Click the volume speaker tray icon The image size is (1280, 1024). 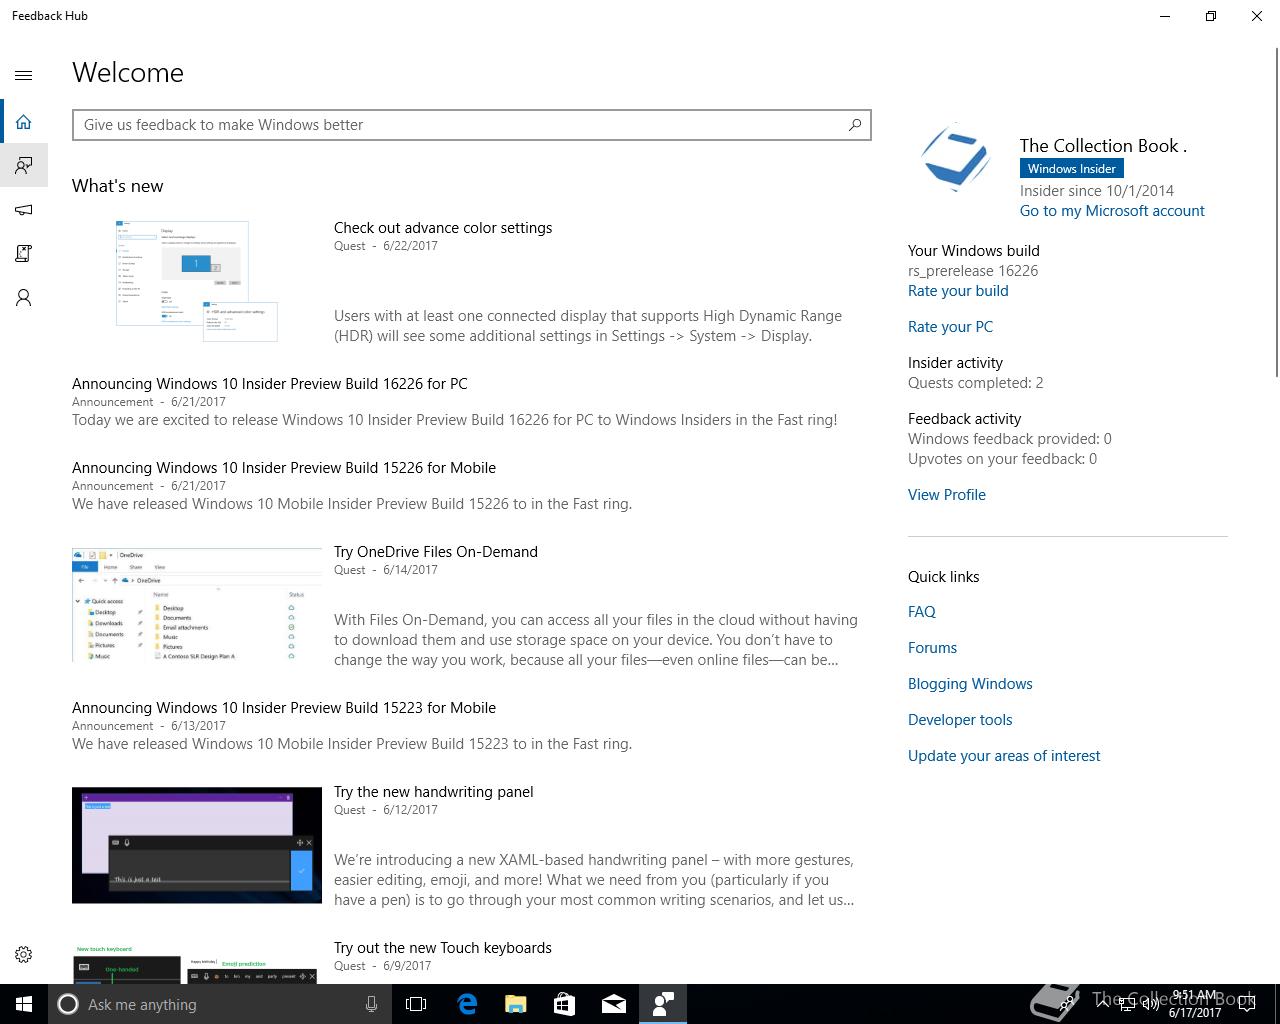[x=1150, y=1004]
